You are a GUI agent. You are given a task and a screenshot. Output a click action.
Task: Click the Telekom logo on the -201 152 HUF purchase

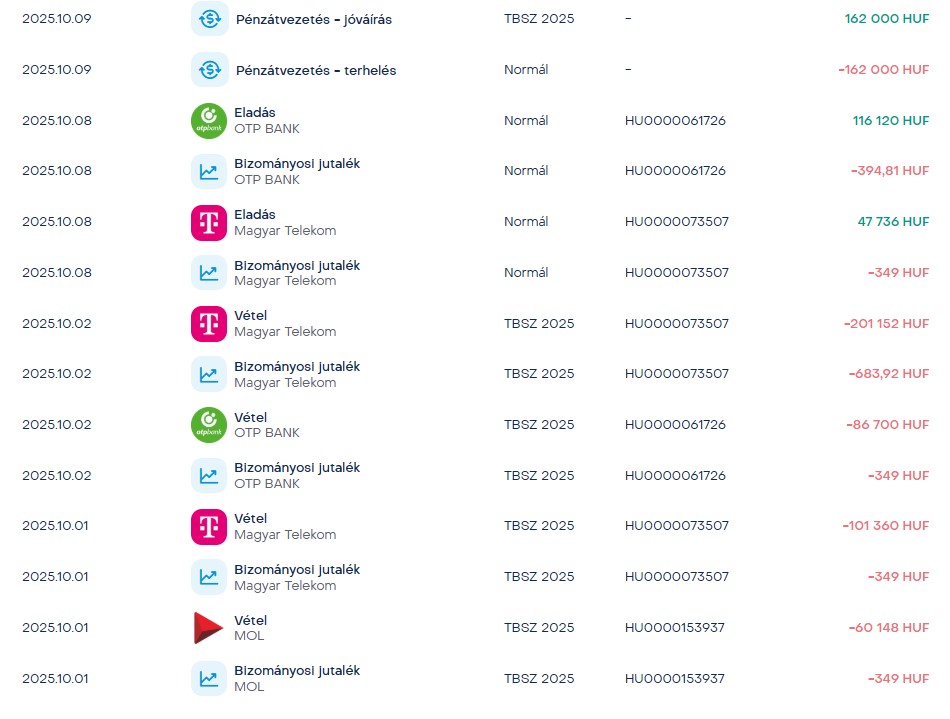click(209, 324)
